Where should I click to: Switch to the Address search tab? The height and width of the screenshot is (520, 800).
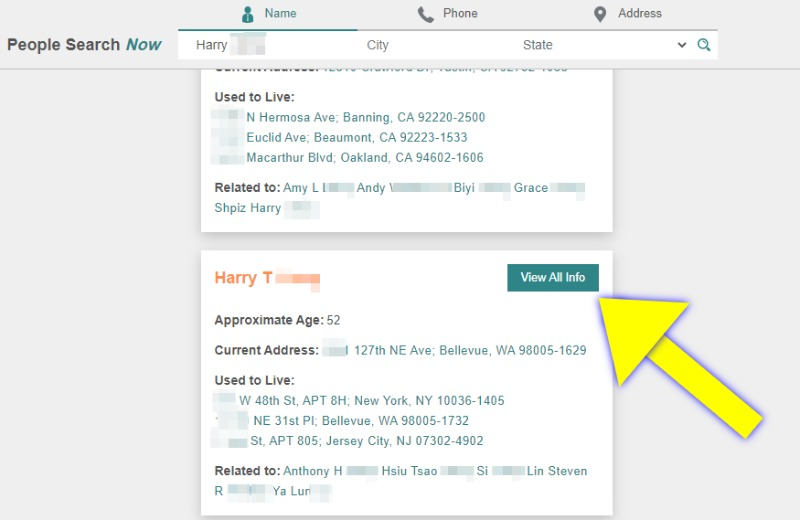[628, 14]
